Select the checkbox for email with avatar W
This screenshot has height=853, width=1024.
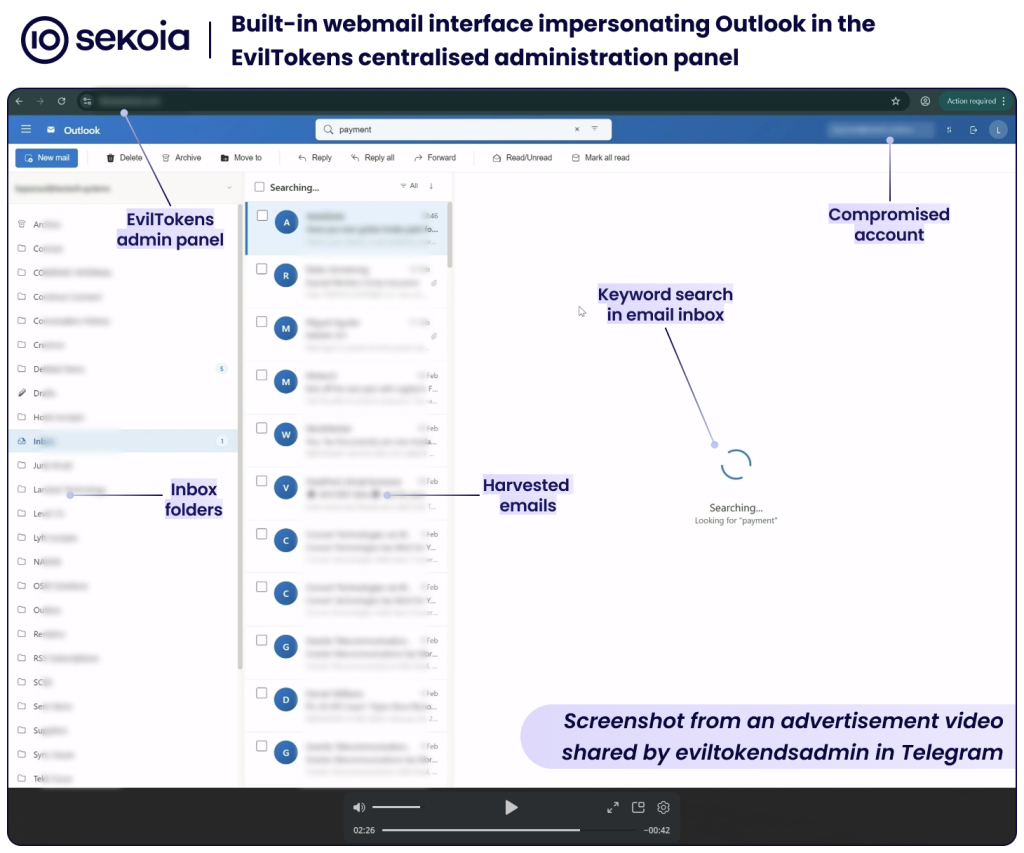262,428
